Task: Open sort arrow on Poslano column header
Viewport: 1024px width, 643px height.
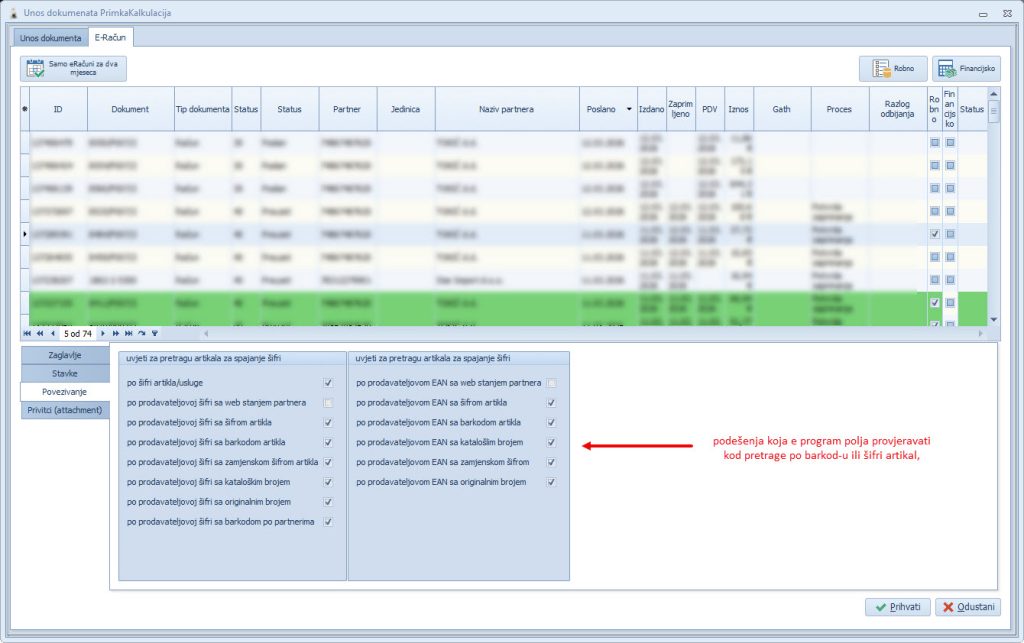Action: pyautogui.click(x=629, y=109)
